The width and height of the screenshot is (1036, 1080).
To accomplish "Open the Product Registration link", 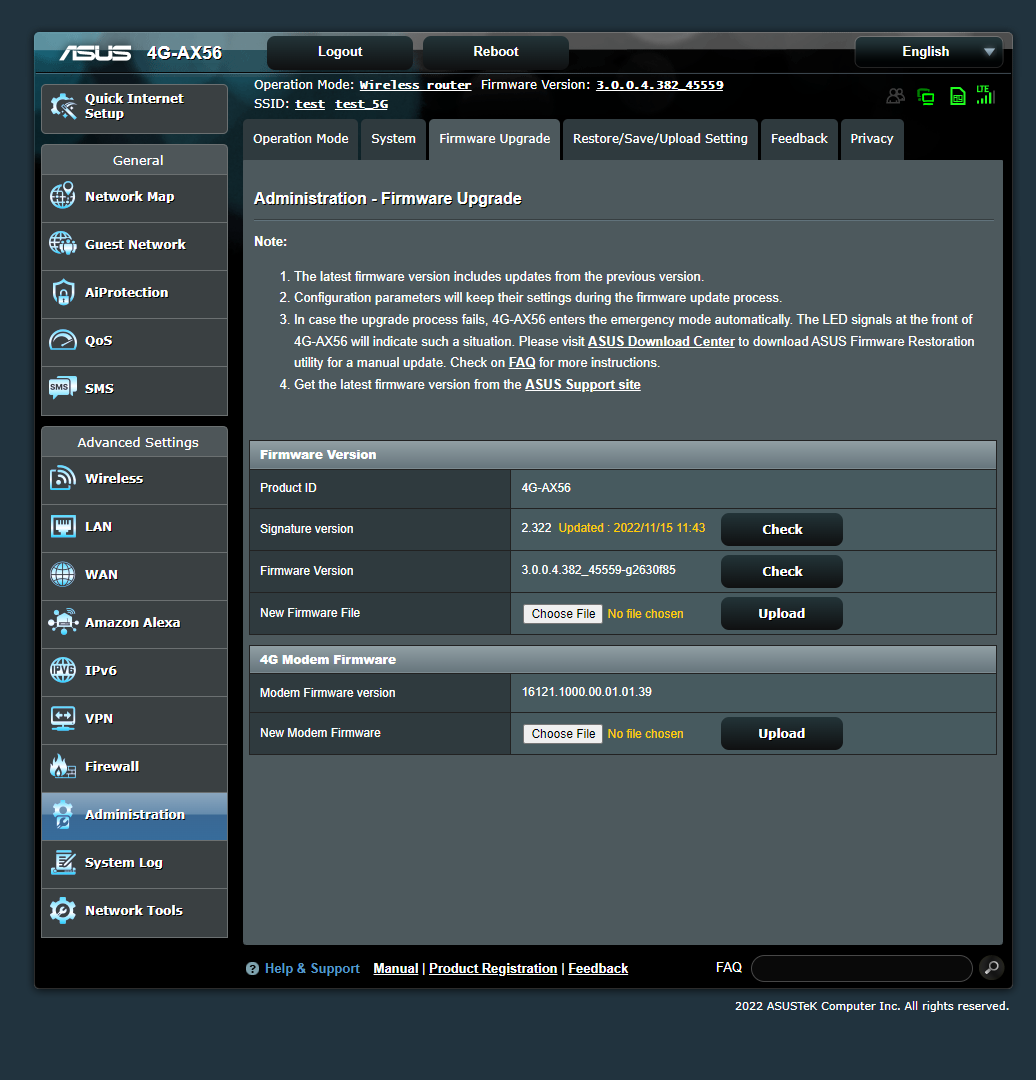I will [493, 968].
